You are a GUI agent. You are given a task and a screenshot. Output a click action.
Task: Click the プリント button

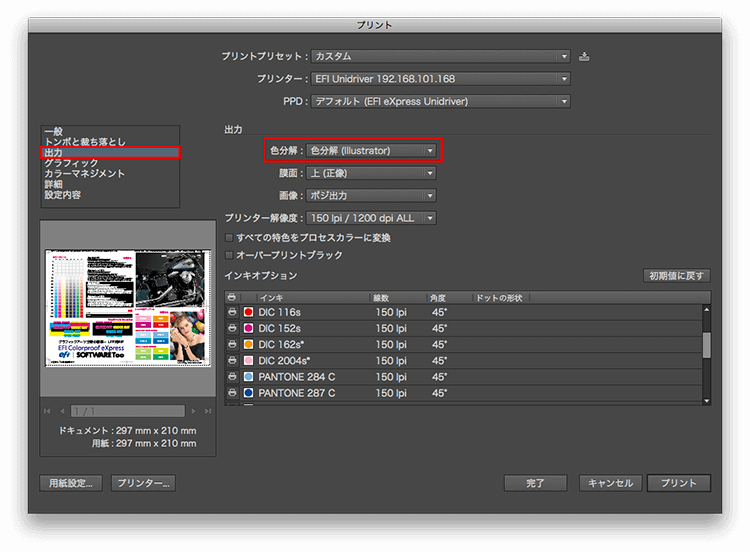click(678, 483)
